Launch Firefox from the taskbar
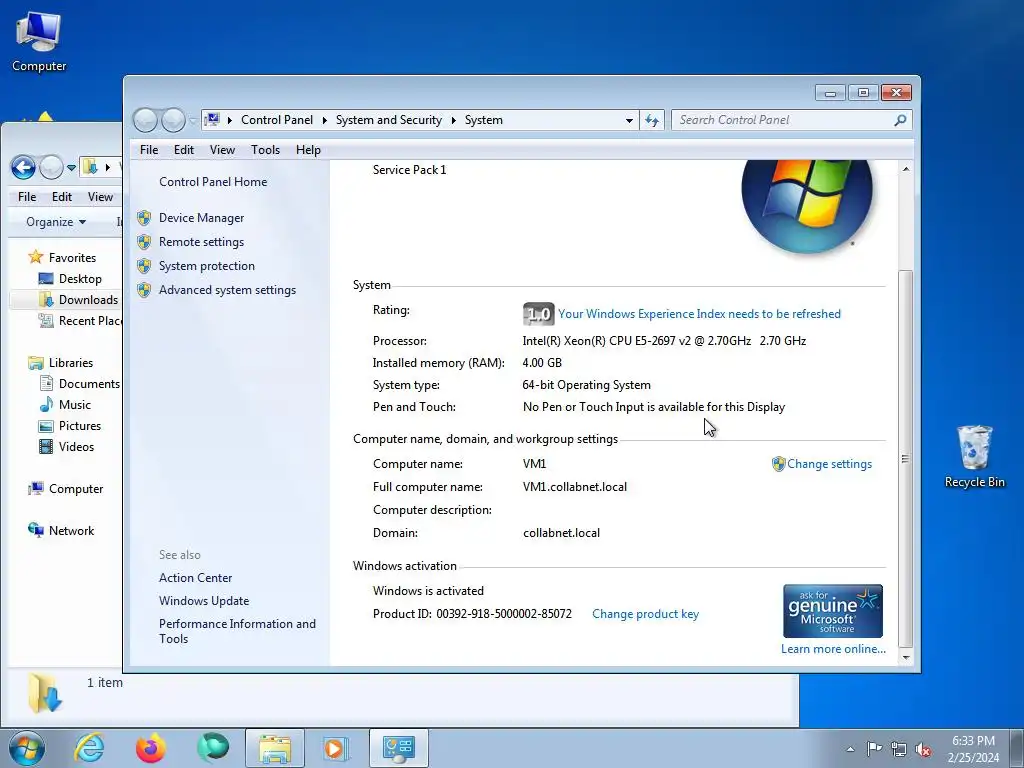Screen dimensions: 1024x768 pyautogui.click(x=151, y=748)
